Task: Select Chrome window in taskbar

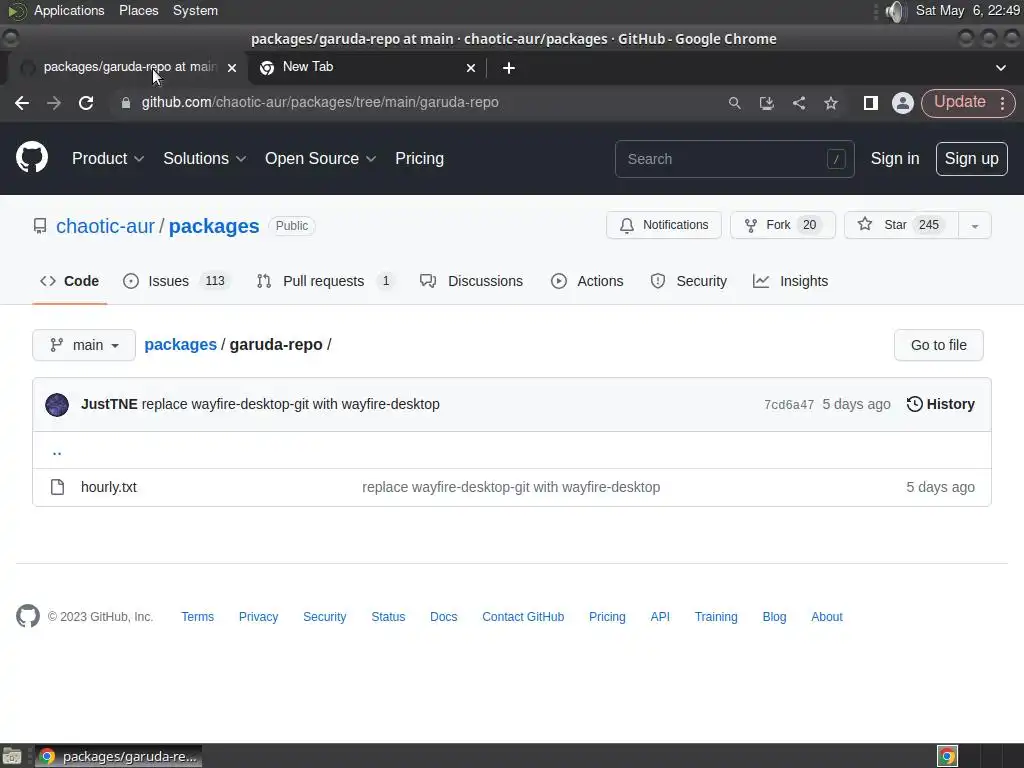Action: coord(118,756)
